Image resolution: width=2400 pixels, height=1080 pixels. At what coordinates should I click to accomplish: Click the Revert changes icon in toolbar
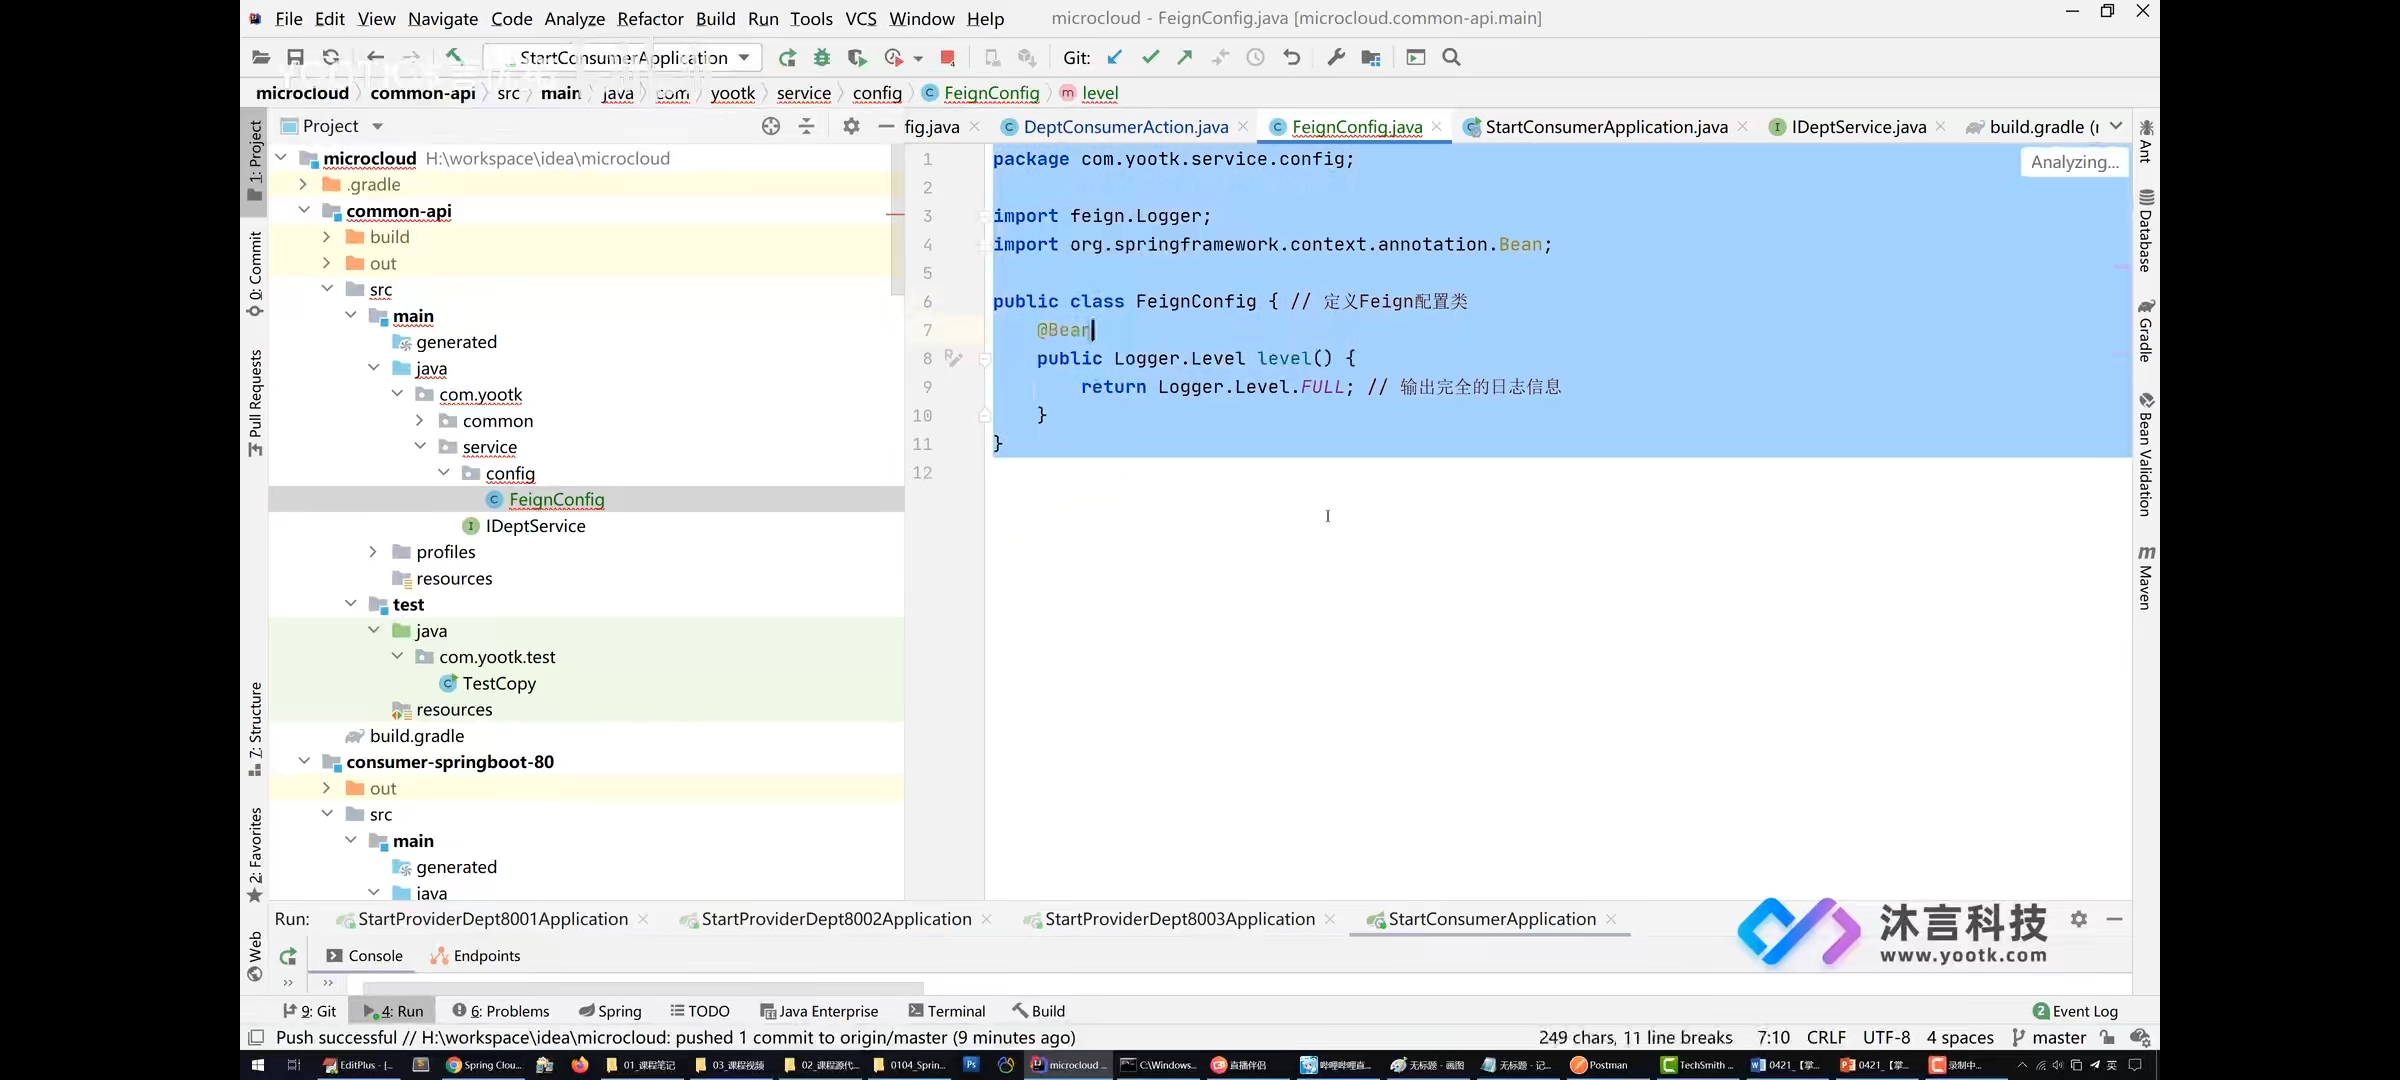tap(1292, 57)
